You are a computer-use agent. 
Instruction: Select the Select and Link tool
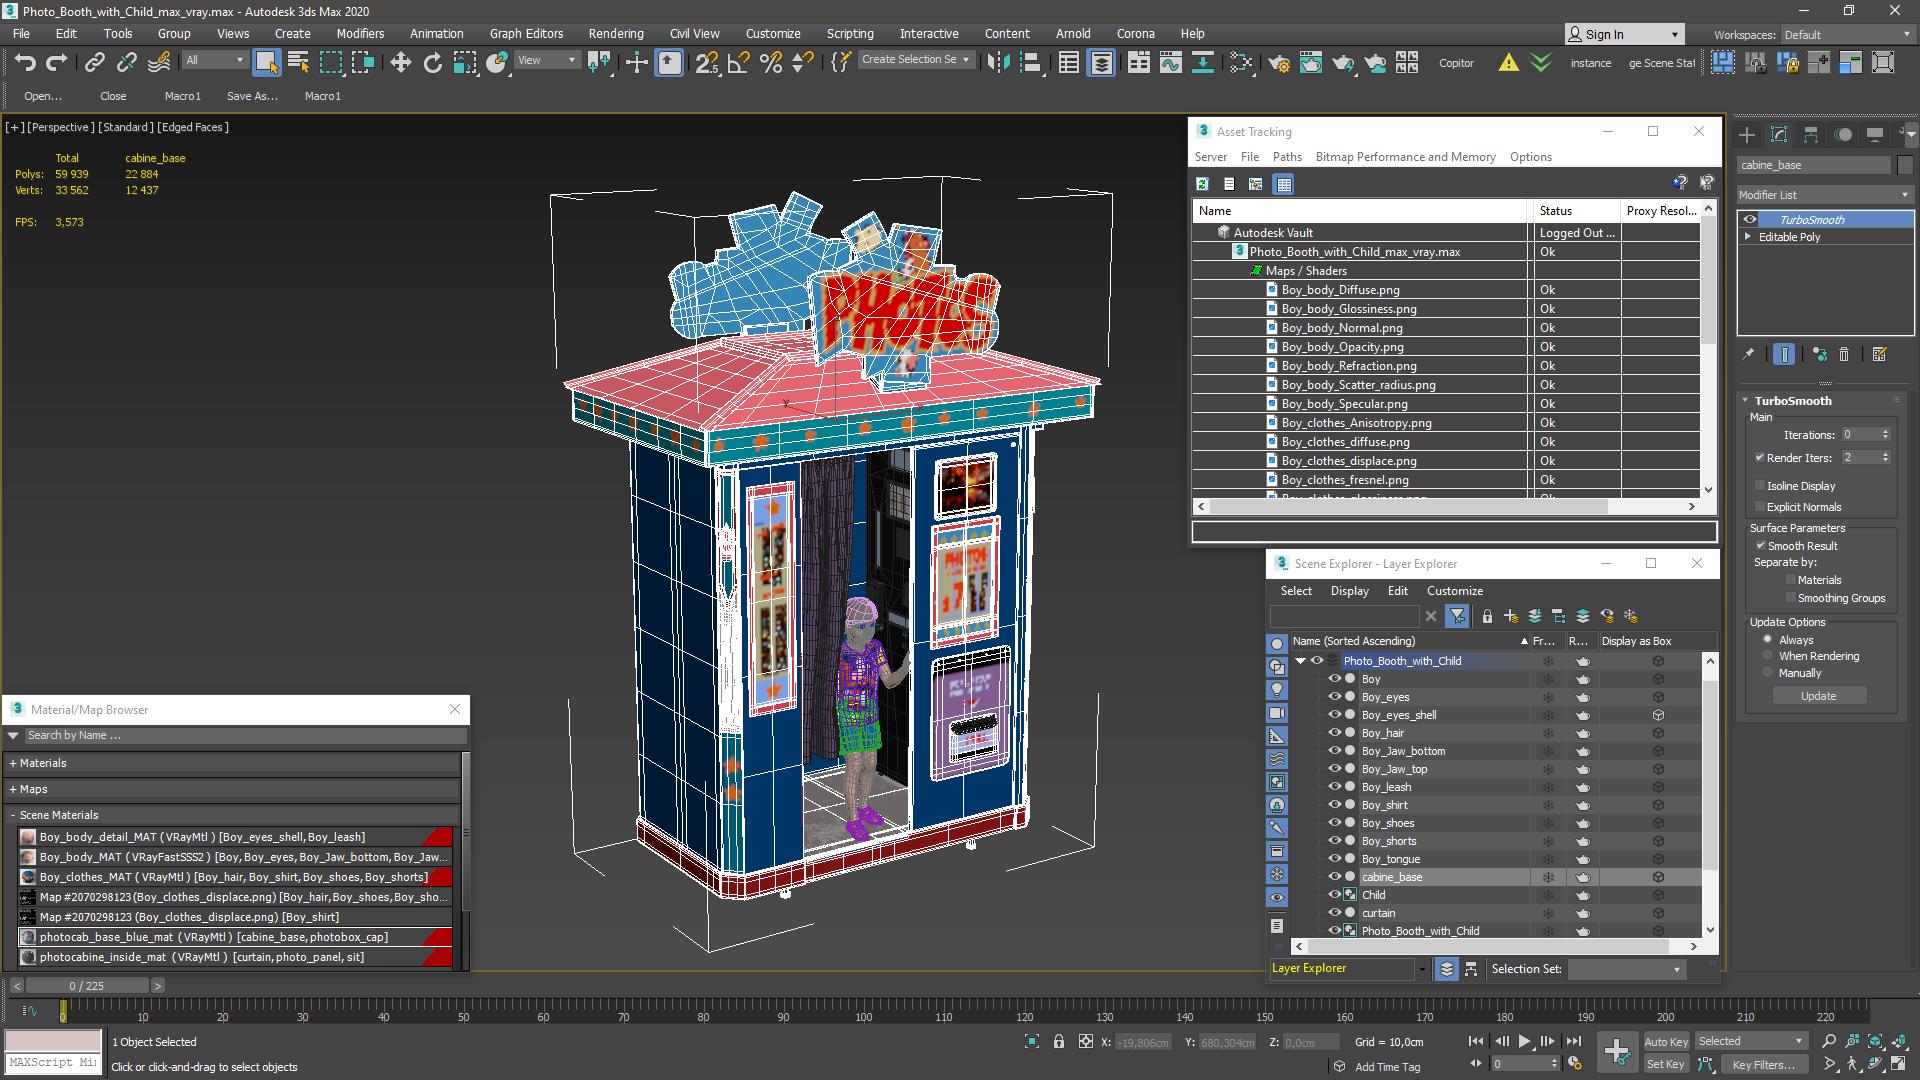pyautogui.click(x=94, y=62)
